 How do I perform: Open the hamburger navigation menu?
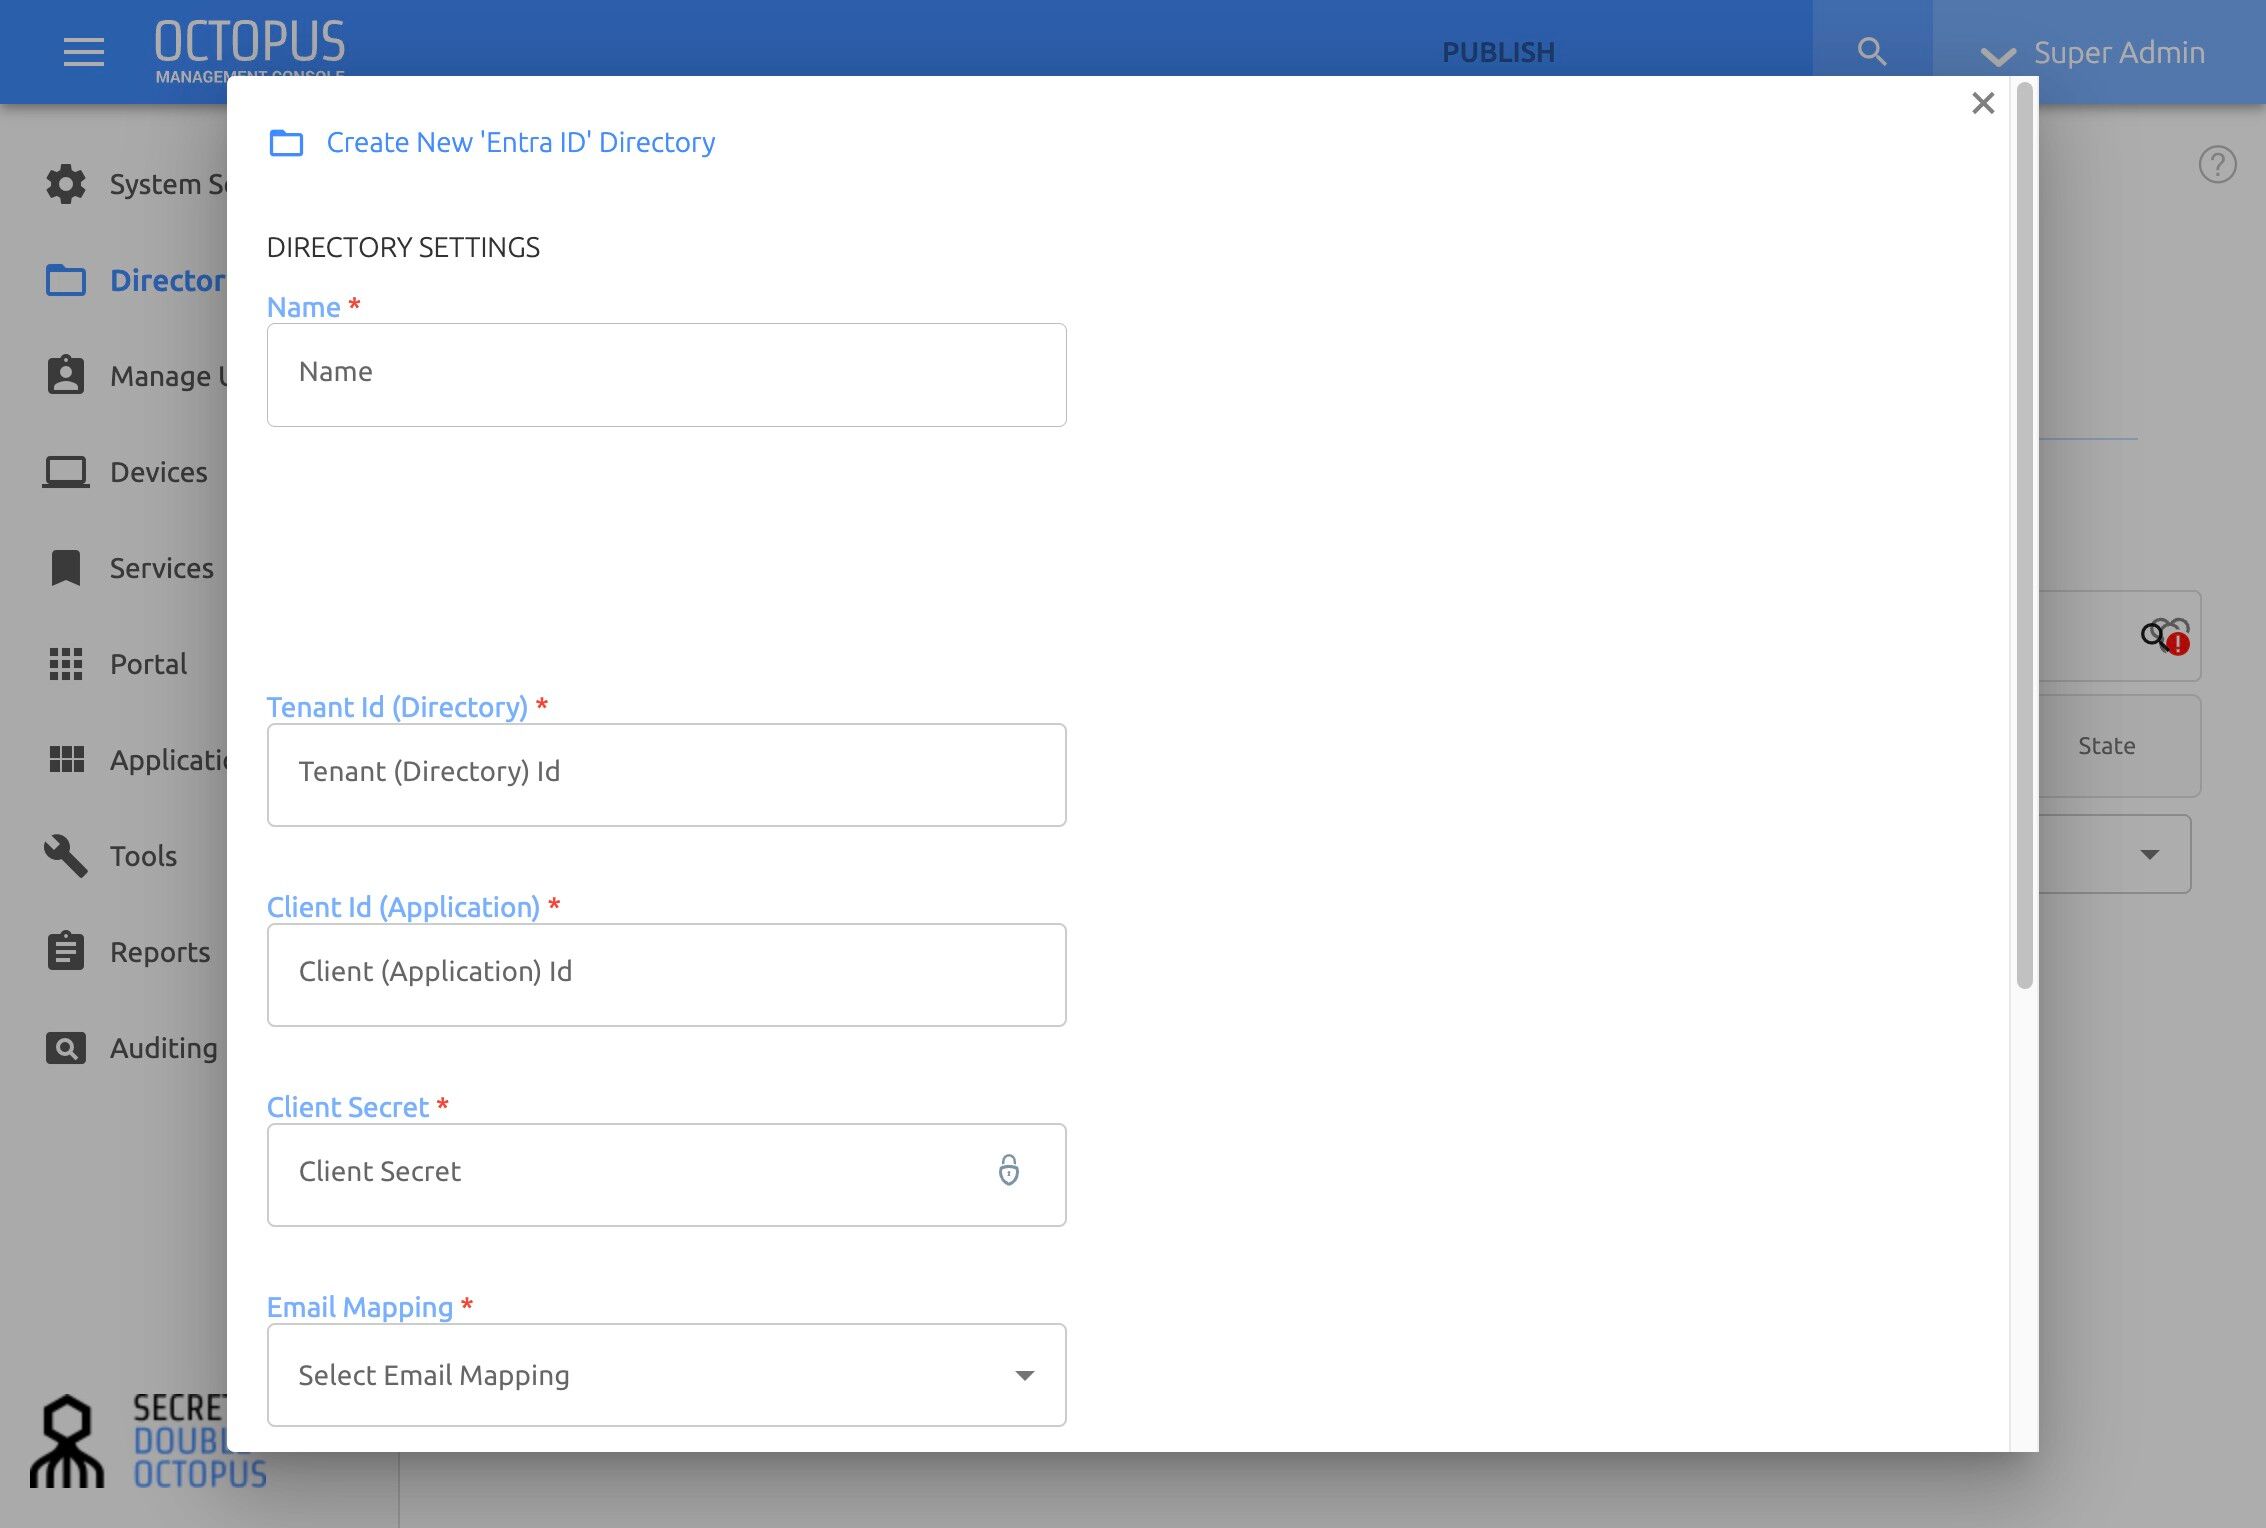(x=84, y=52)
